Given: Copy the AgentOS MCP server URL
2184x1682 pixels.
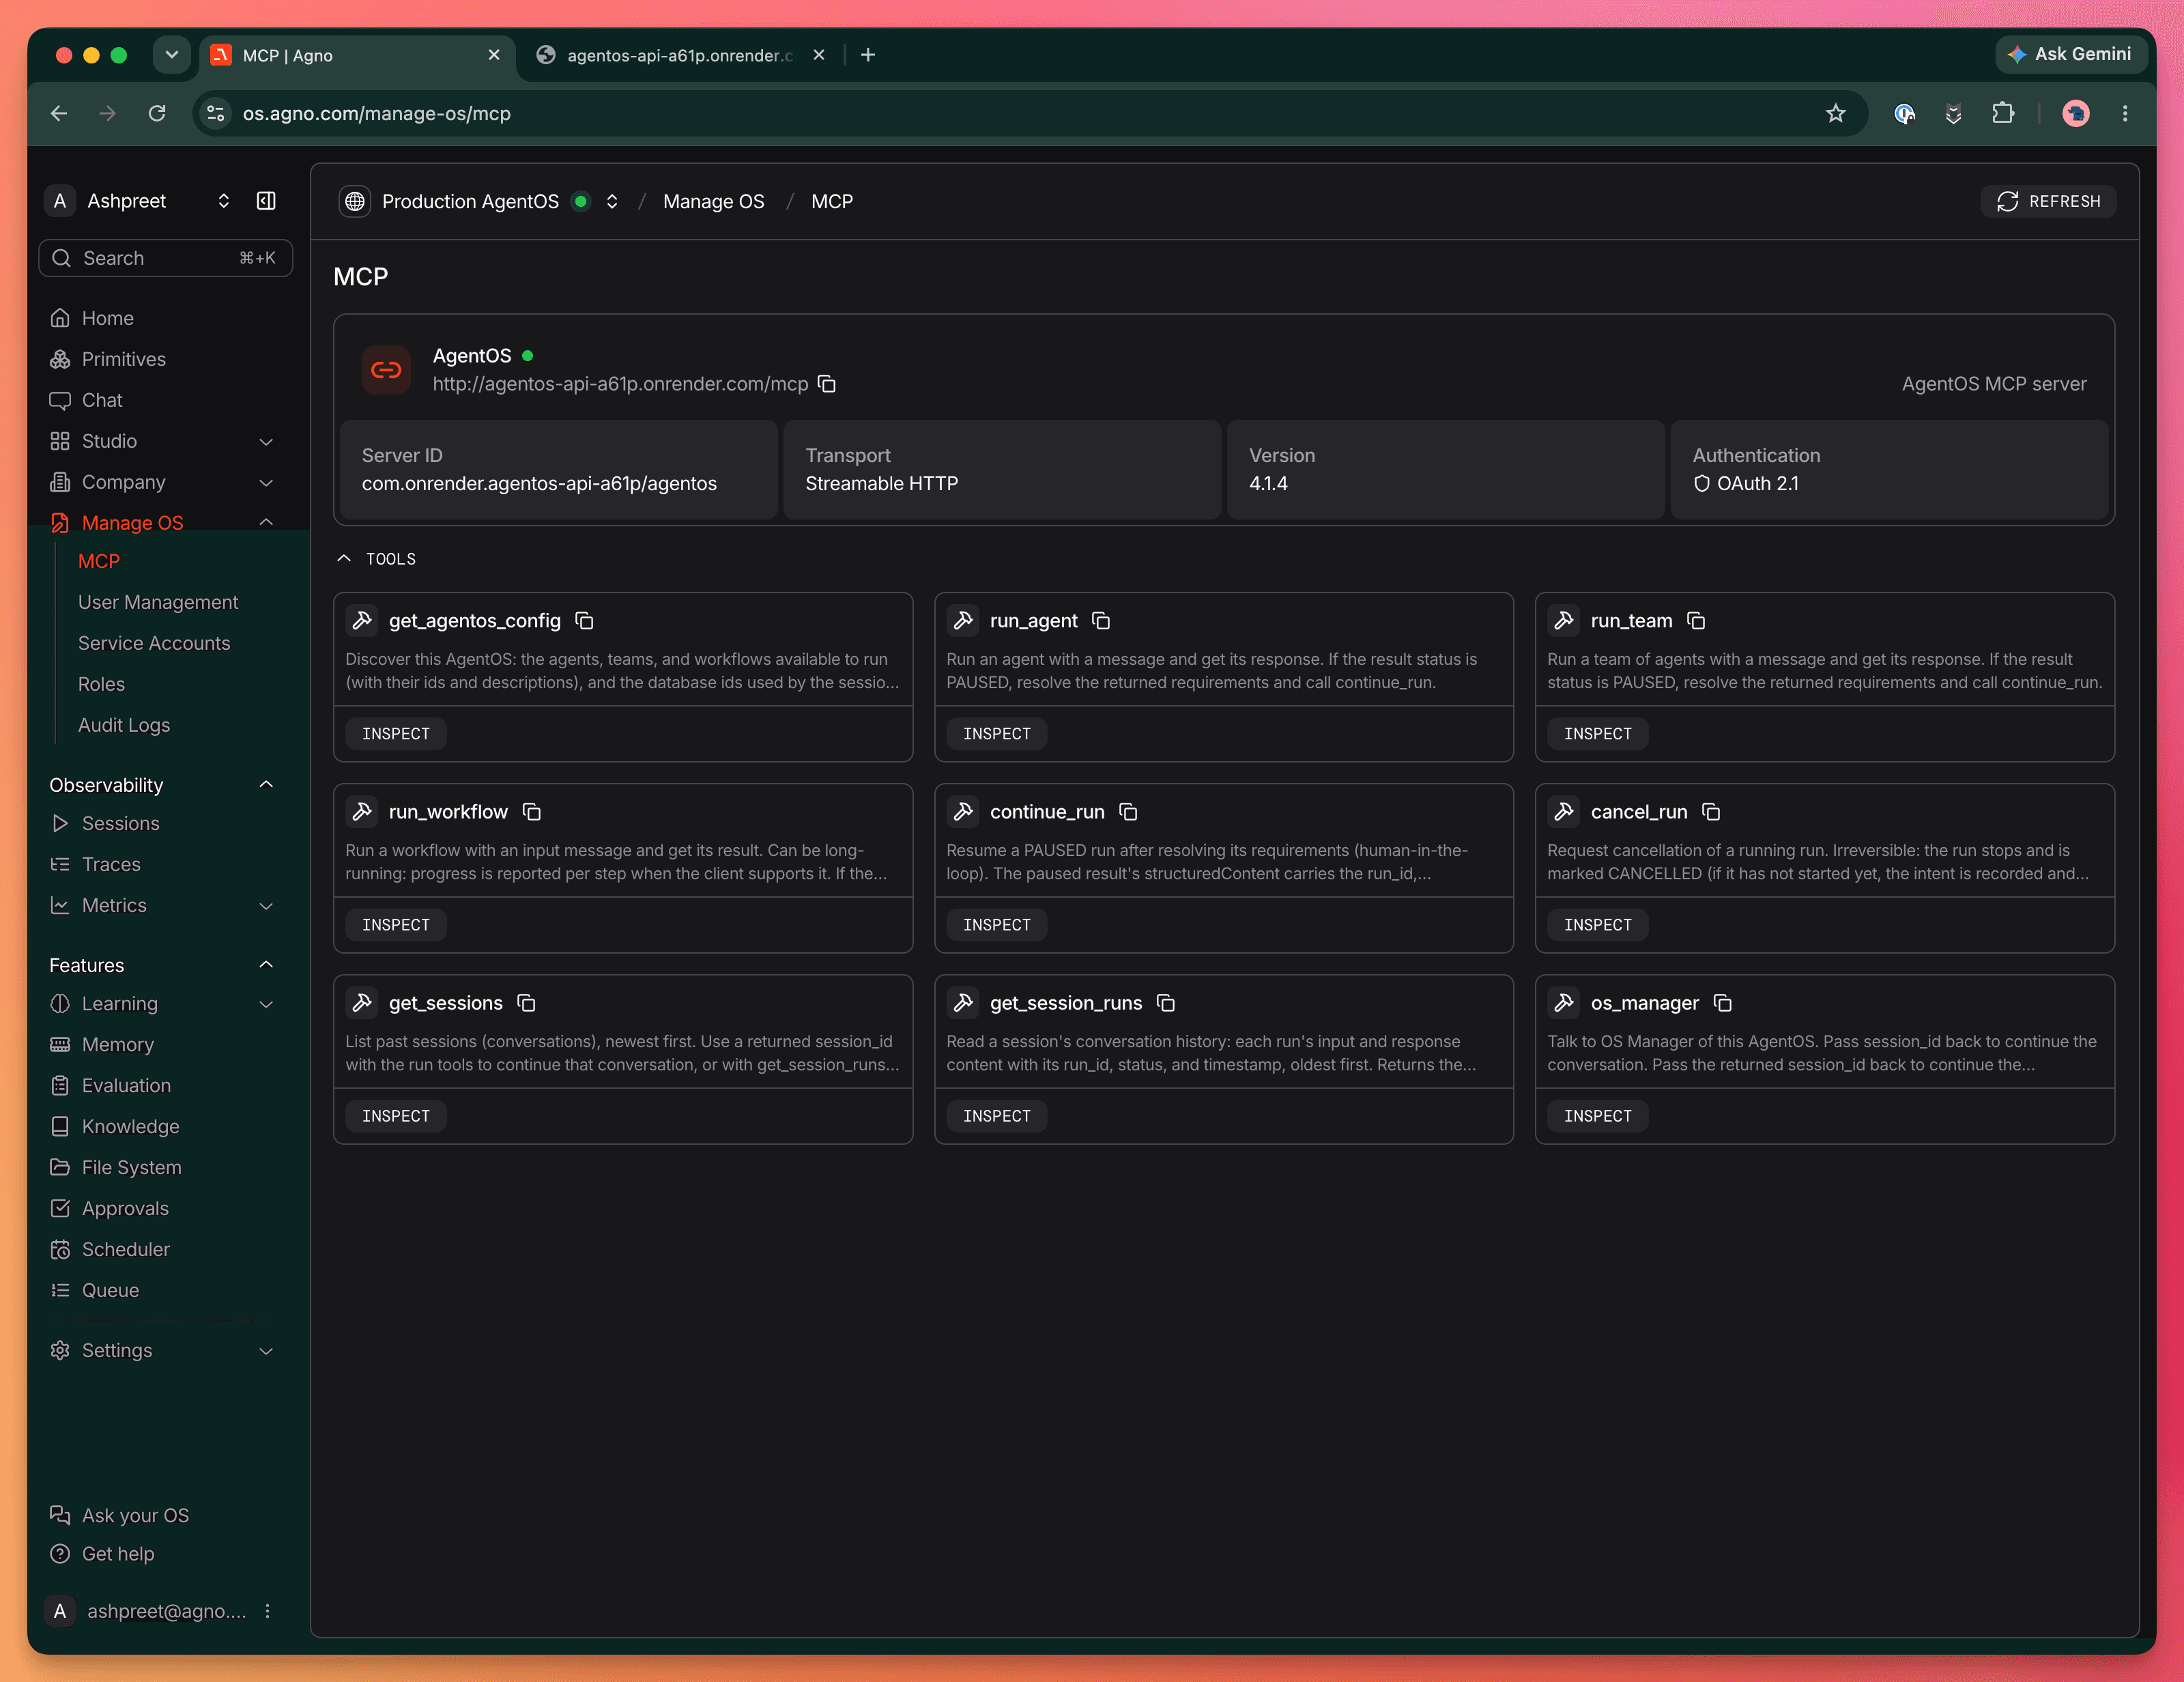Looking at the screenshot, I should click(x=827, y=384).
